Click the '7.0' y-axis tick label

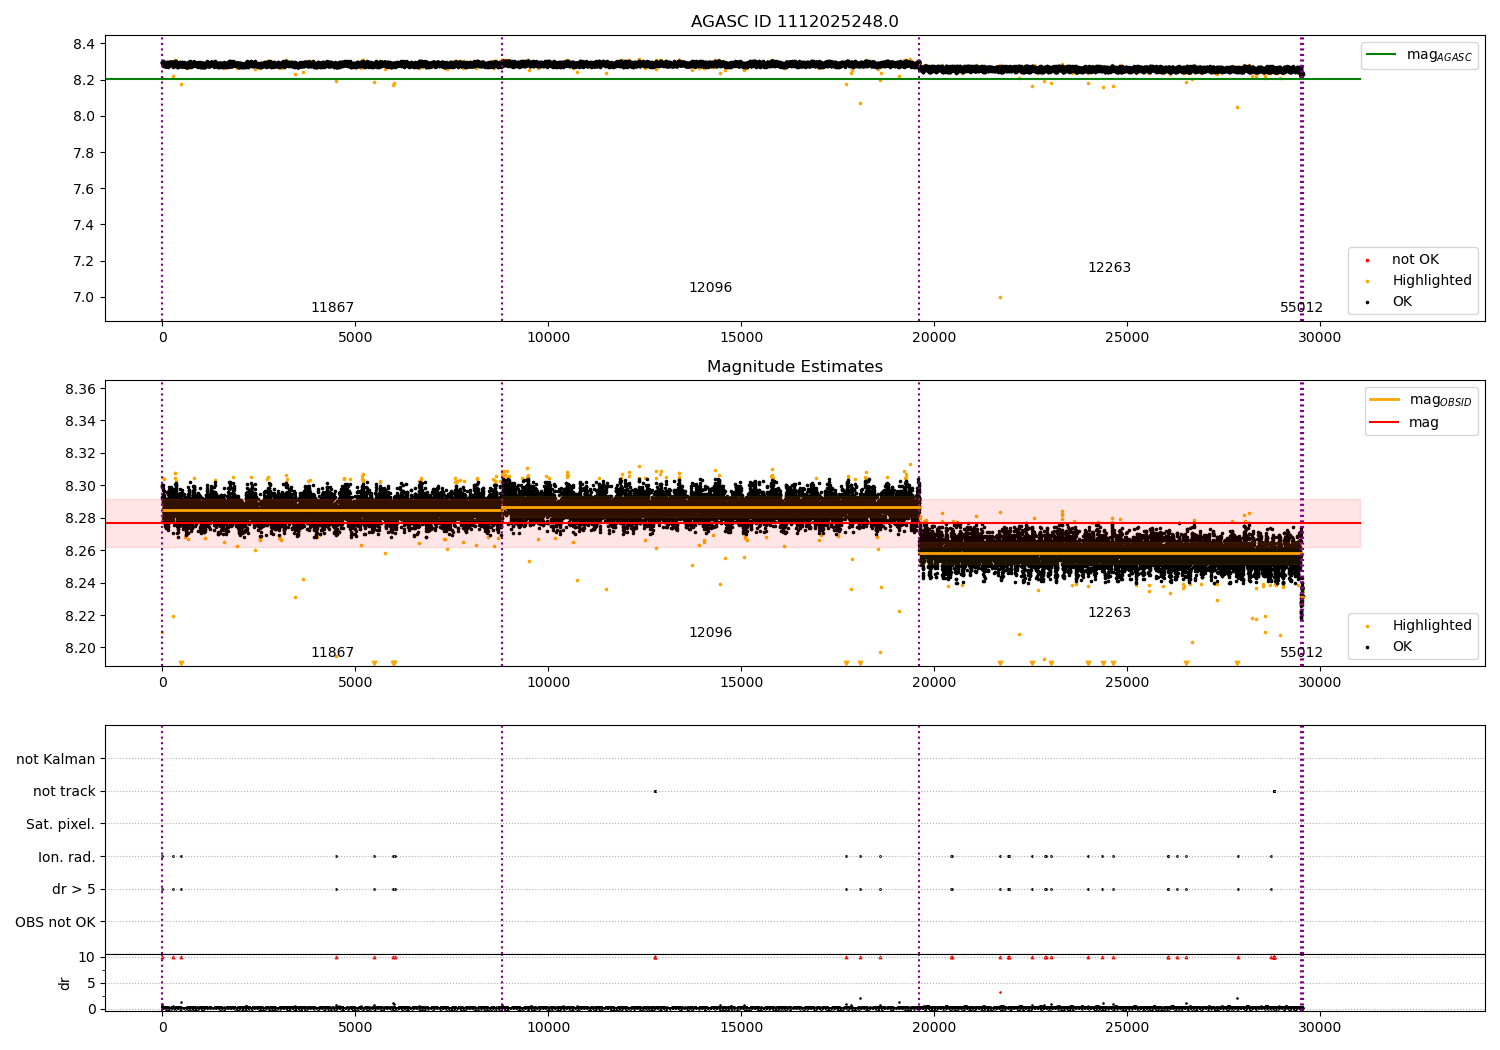point(84,297)
